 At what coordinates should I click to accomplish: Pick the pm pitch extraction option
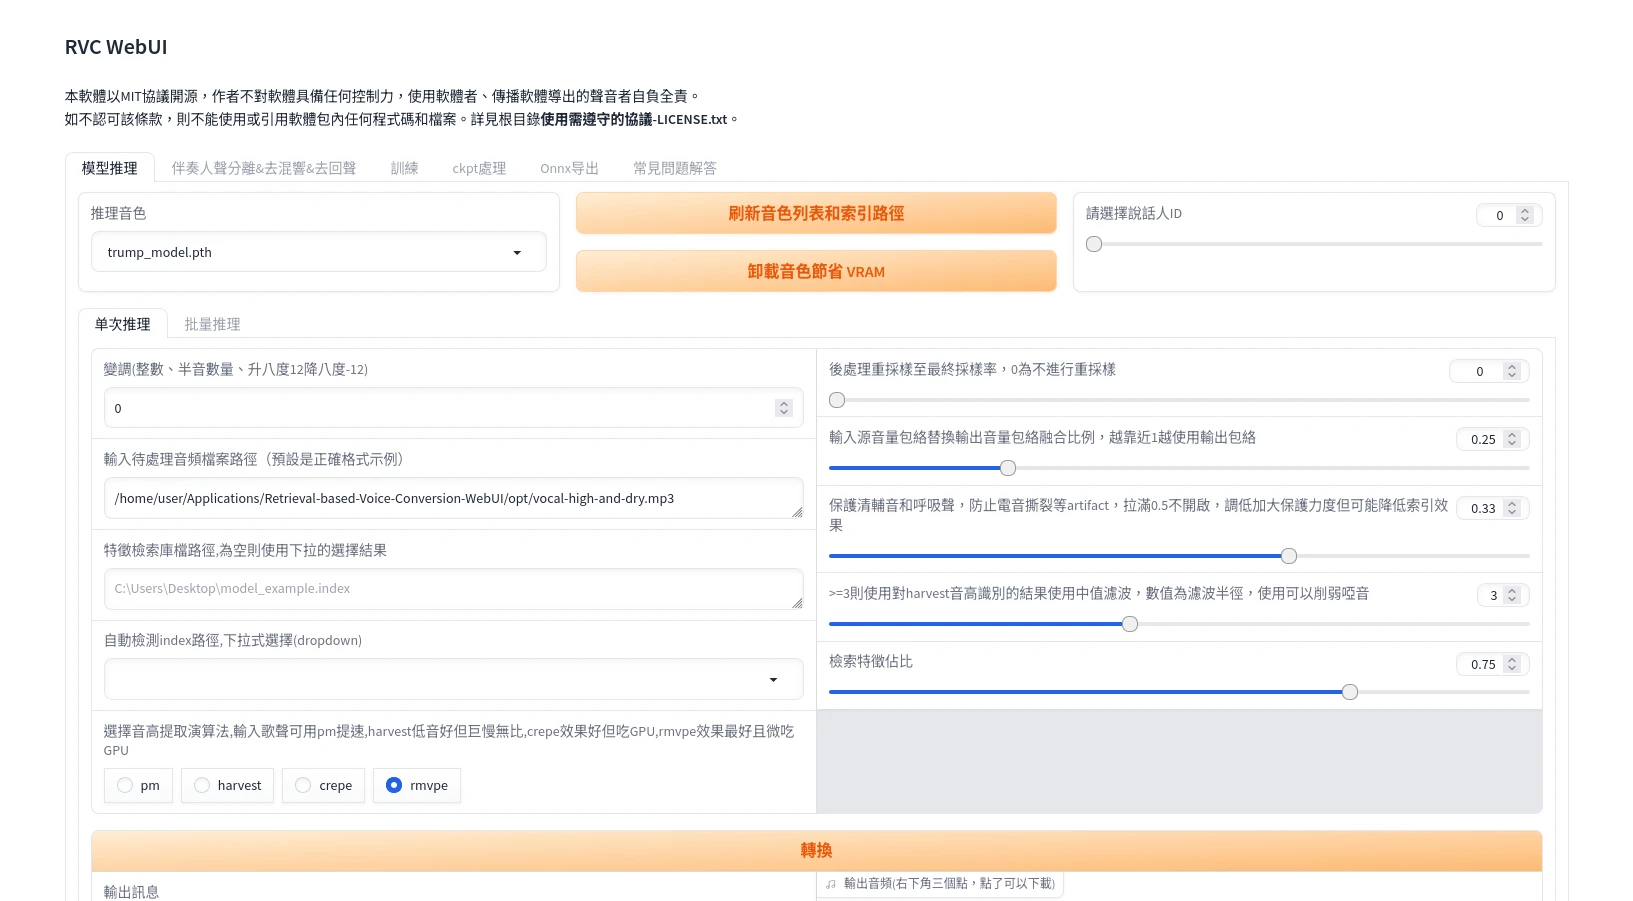tap(126, 786)
